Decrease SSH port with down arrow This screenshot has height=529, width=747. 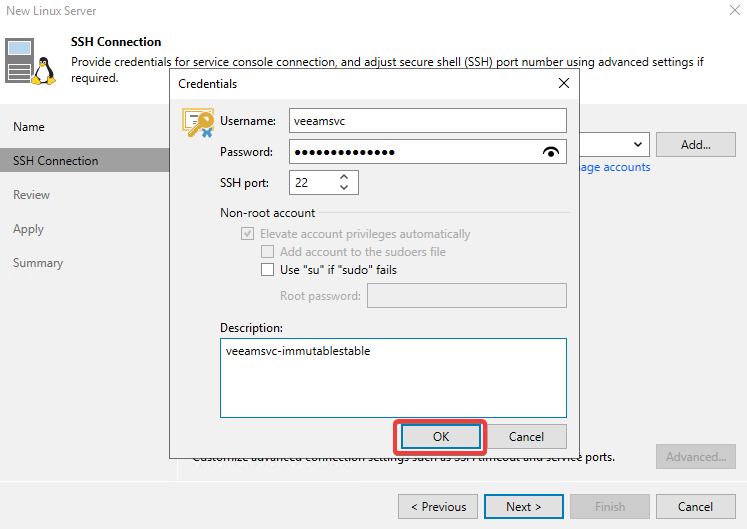pos(344,188)
